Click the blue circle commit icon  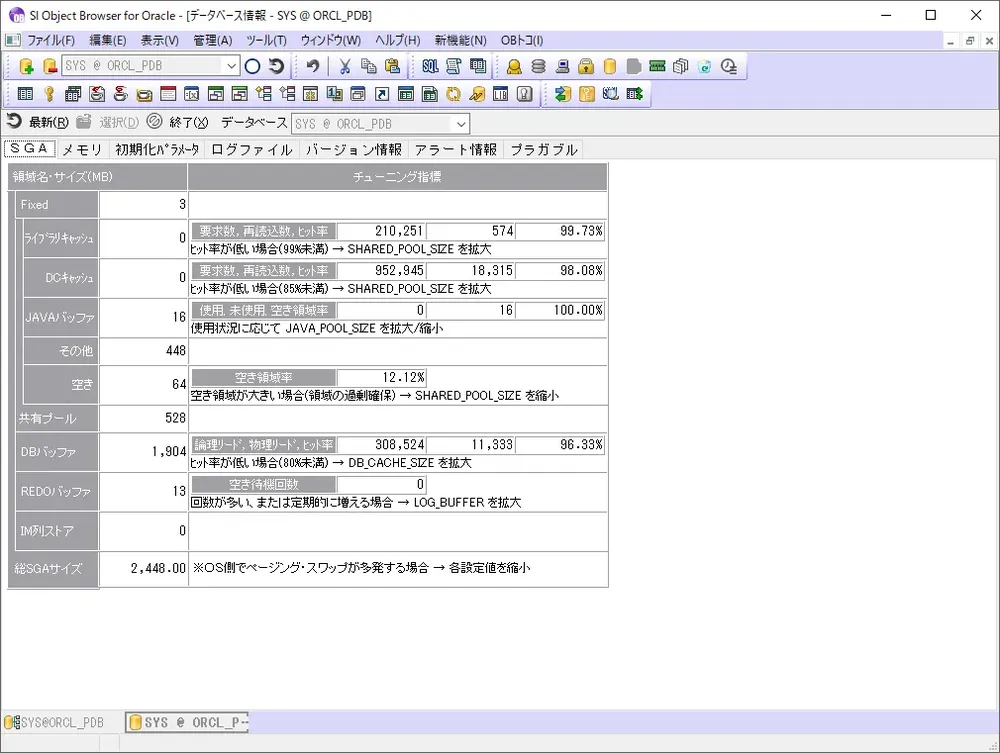click(253, 66)
